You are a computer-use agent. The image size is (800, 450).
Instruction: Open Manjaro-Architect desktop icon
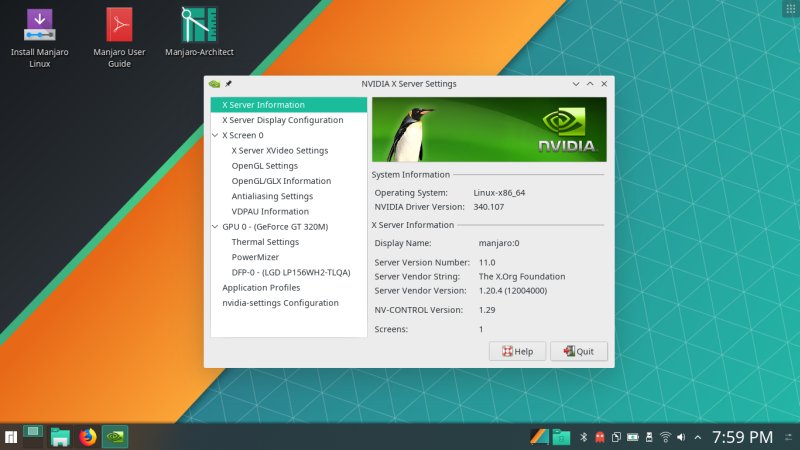click(x=199, y=32)
